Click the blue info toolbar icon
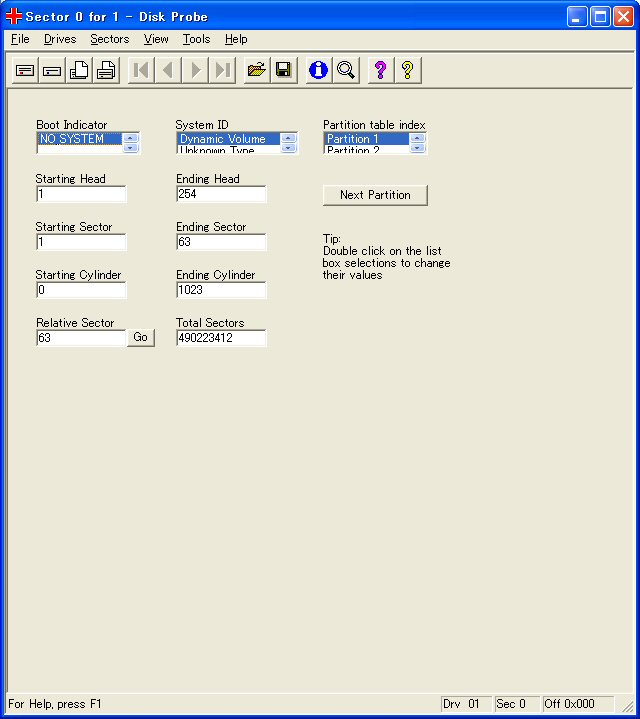Viewport: 640px width, 719px height. pyautogui.click(x=318, y=70)
